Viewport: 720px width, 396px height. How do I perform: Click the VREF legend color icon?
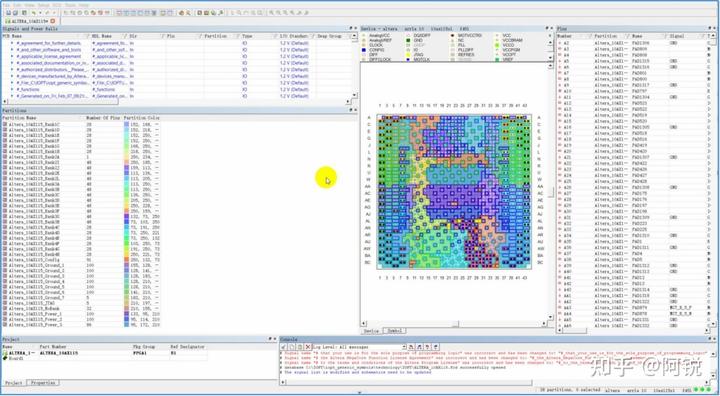tap(497, 60)
